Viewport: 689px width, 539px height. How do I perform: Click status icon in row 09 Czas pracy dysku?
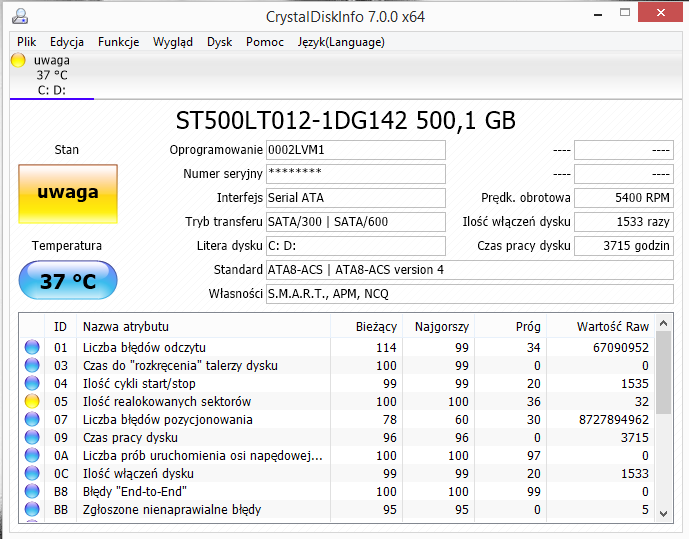pos(32,437)
